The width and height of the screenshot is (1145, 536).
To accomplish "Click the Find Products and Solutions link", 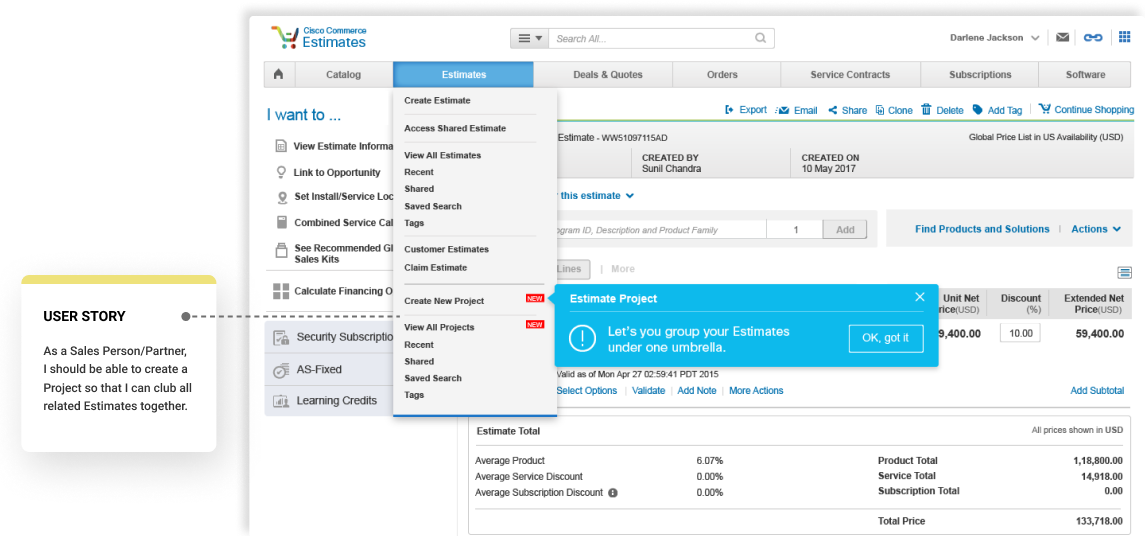I will tap(982, 229).
